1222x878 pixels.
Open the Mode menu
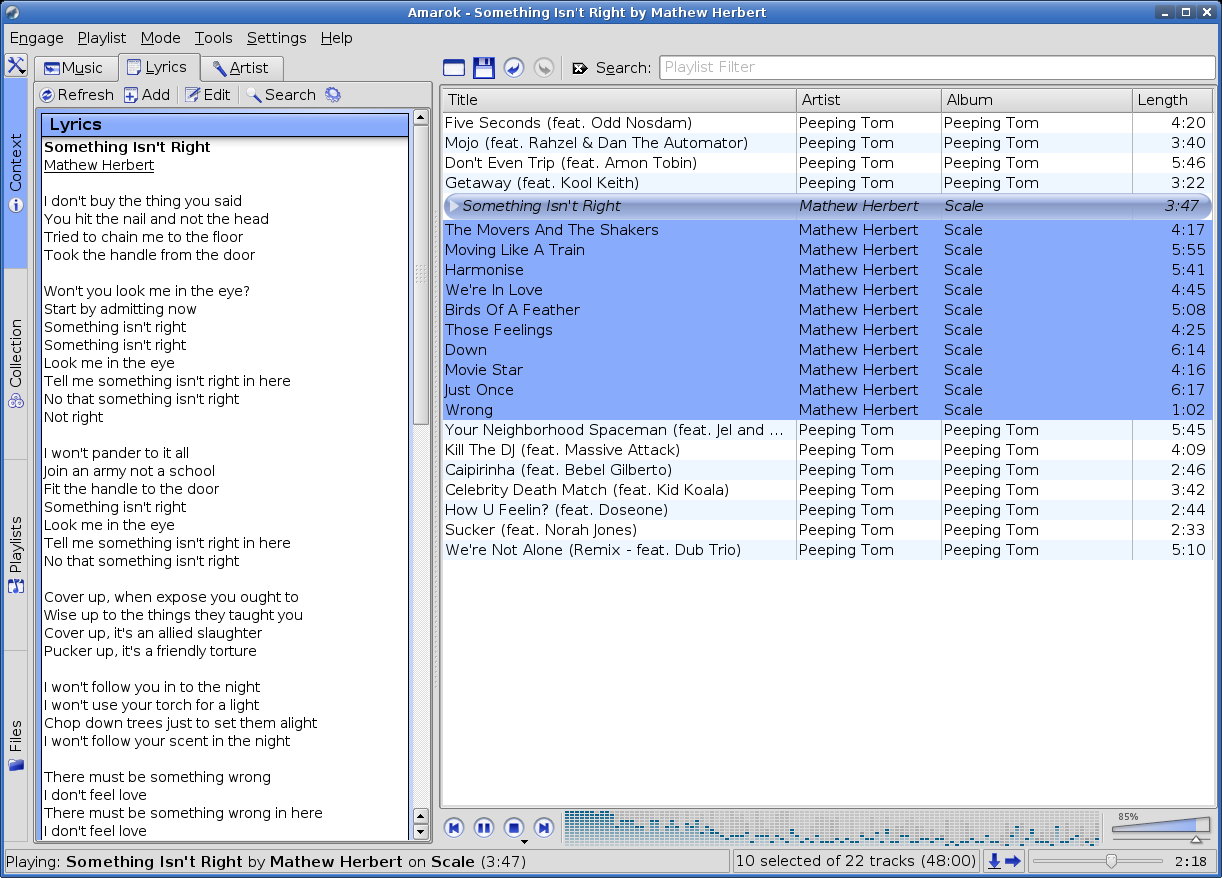pos(160,38)
